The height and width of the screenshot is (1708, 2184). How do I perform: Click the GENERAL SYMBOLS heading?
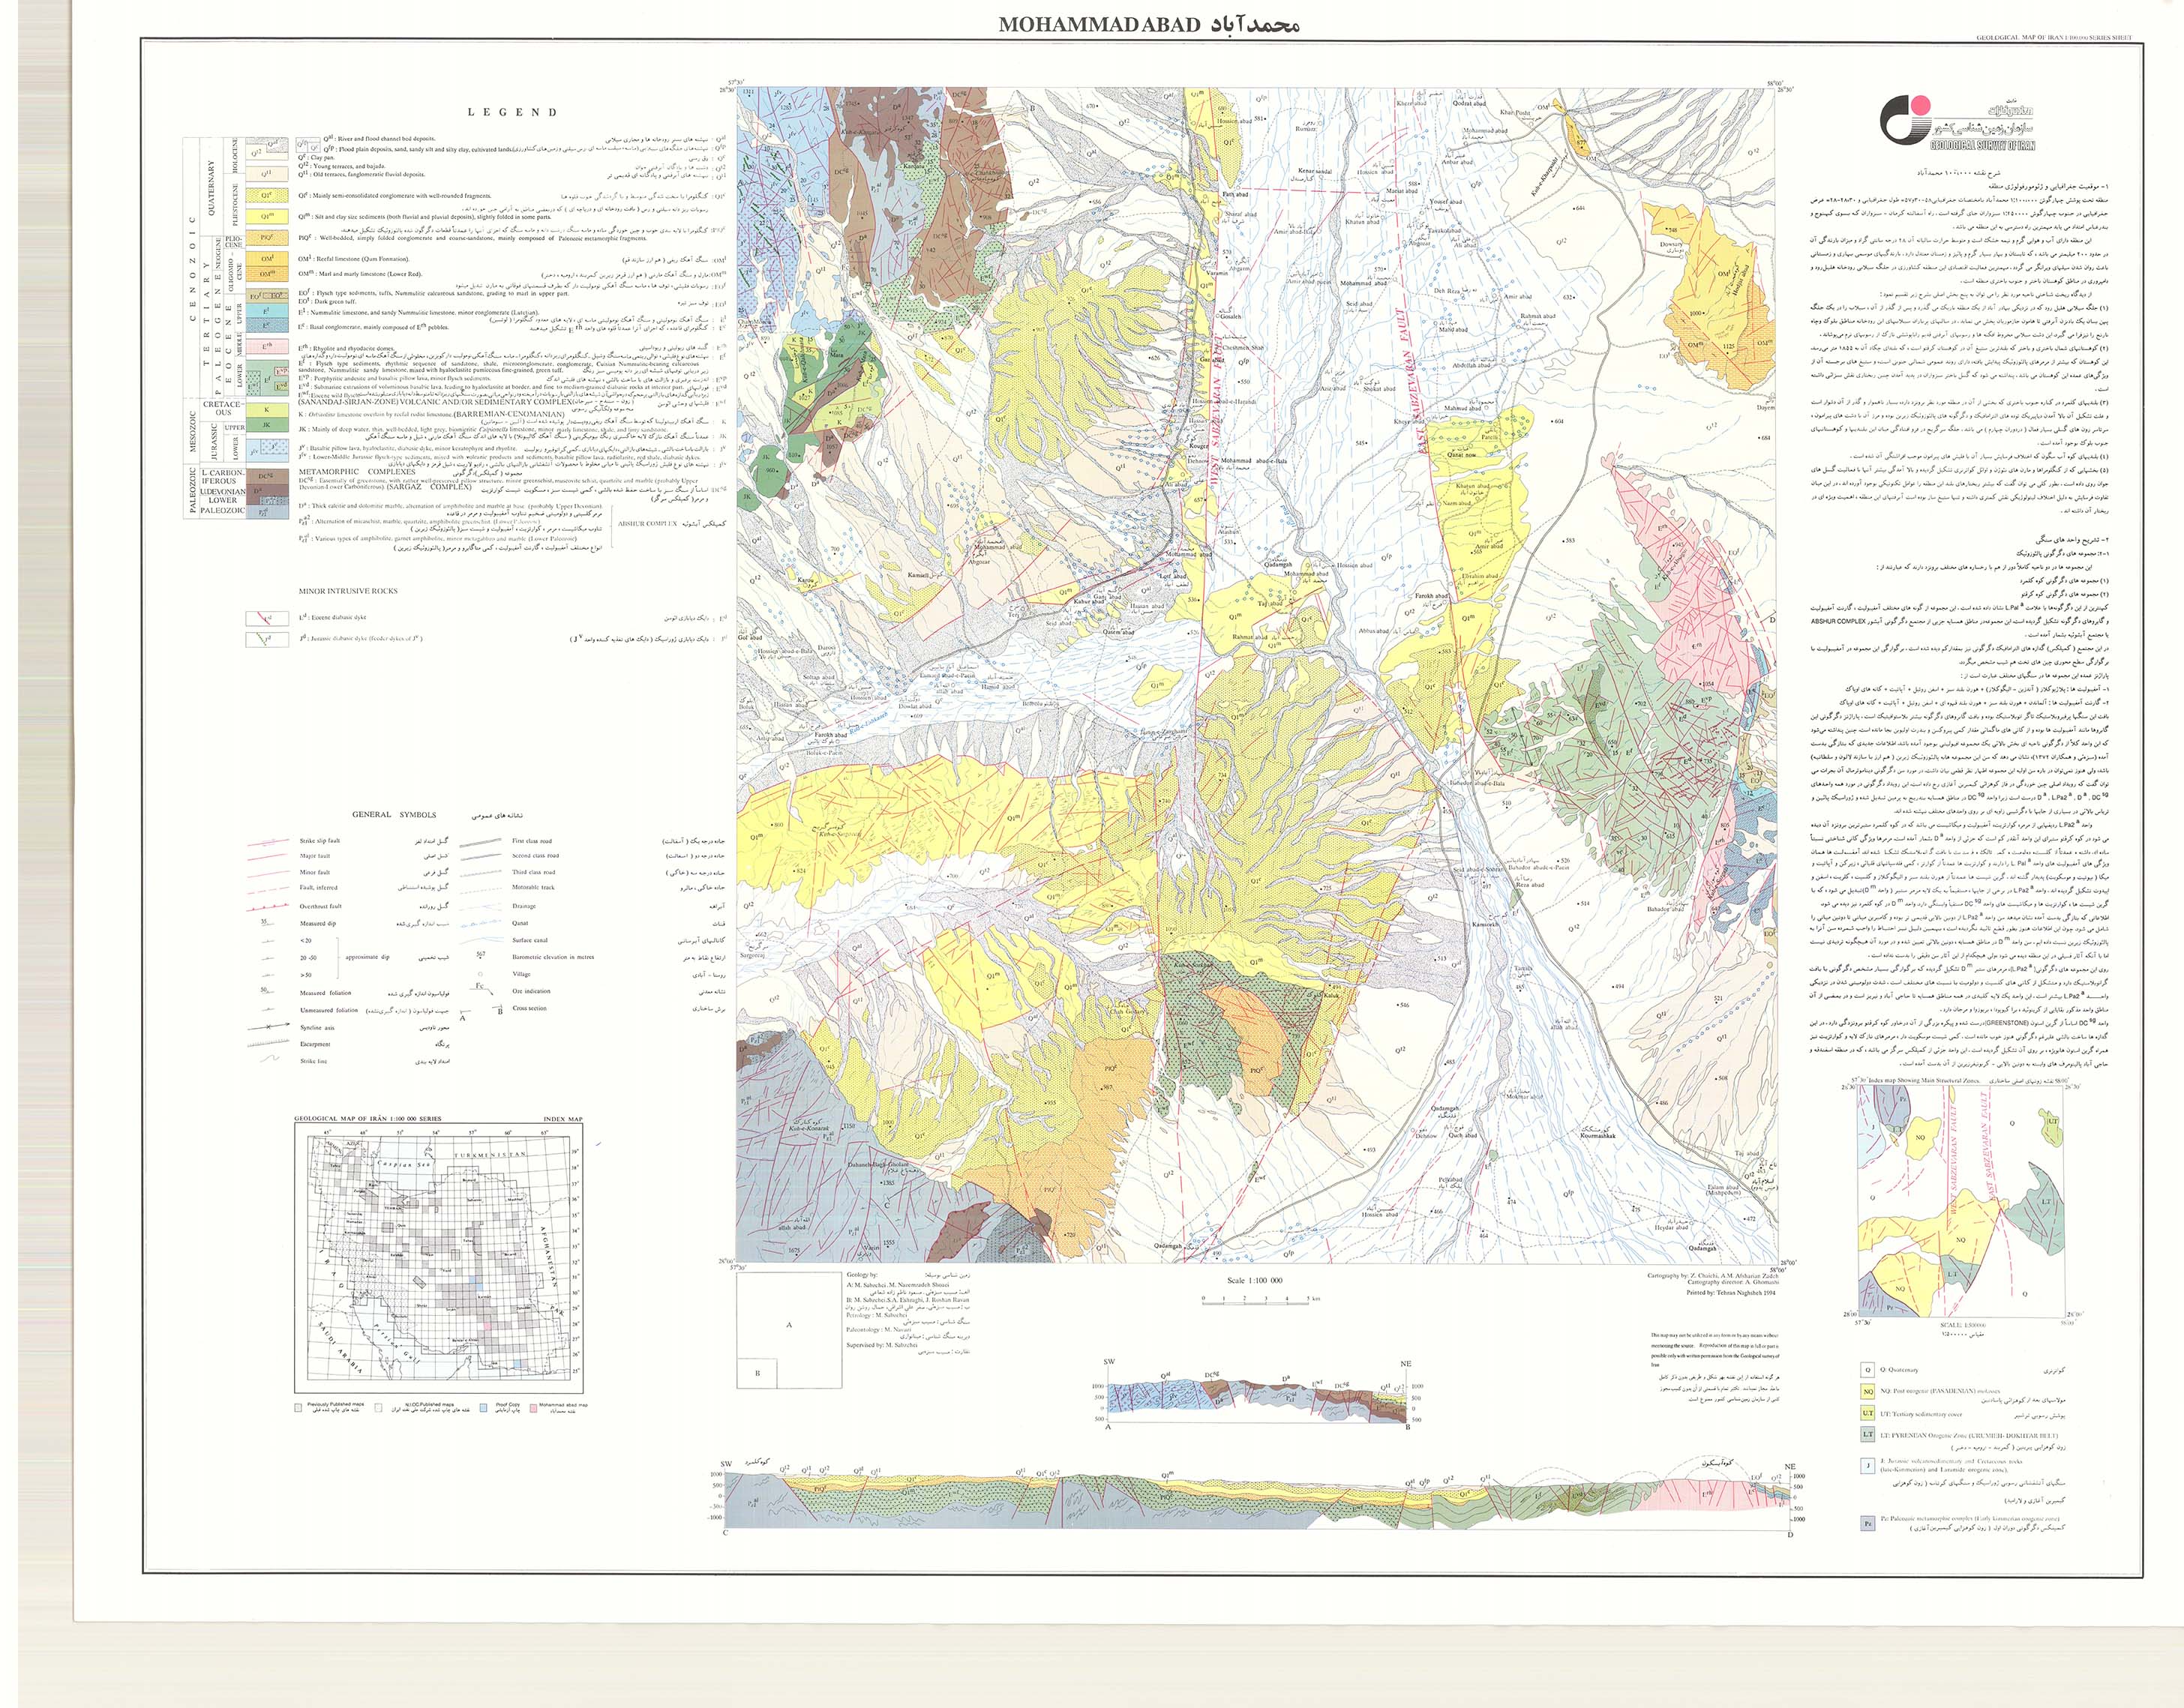click(394, 815)
